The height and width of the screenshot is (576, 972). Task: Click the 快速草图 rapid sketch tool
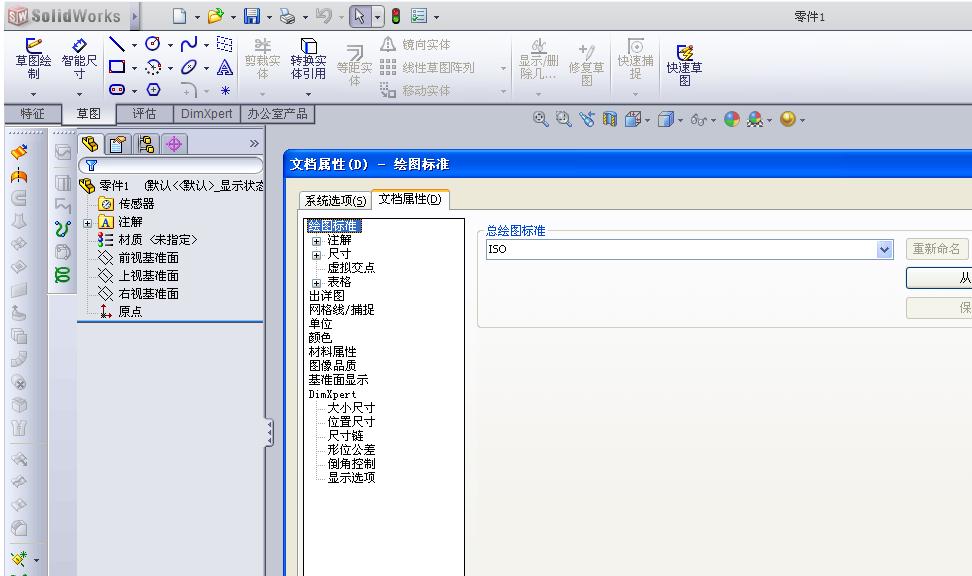click(684, 64)
